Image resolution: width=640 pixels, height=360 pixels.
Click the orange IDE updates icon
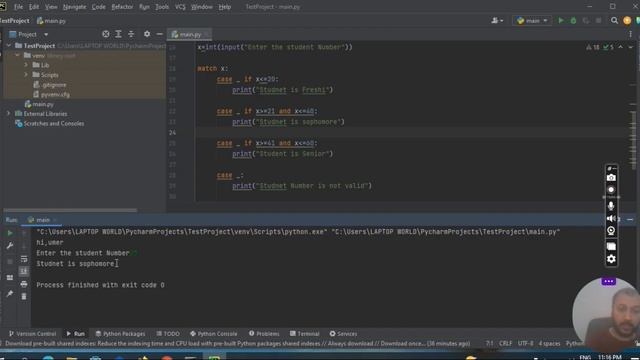coord(627,20)
